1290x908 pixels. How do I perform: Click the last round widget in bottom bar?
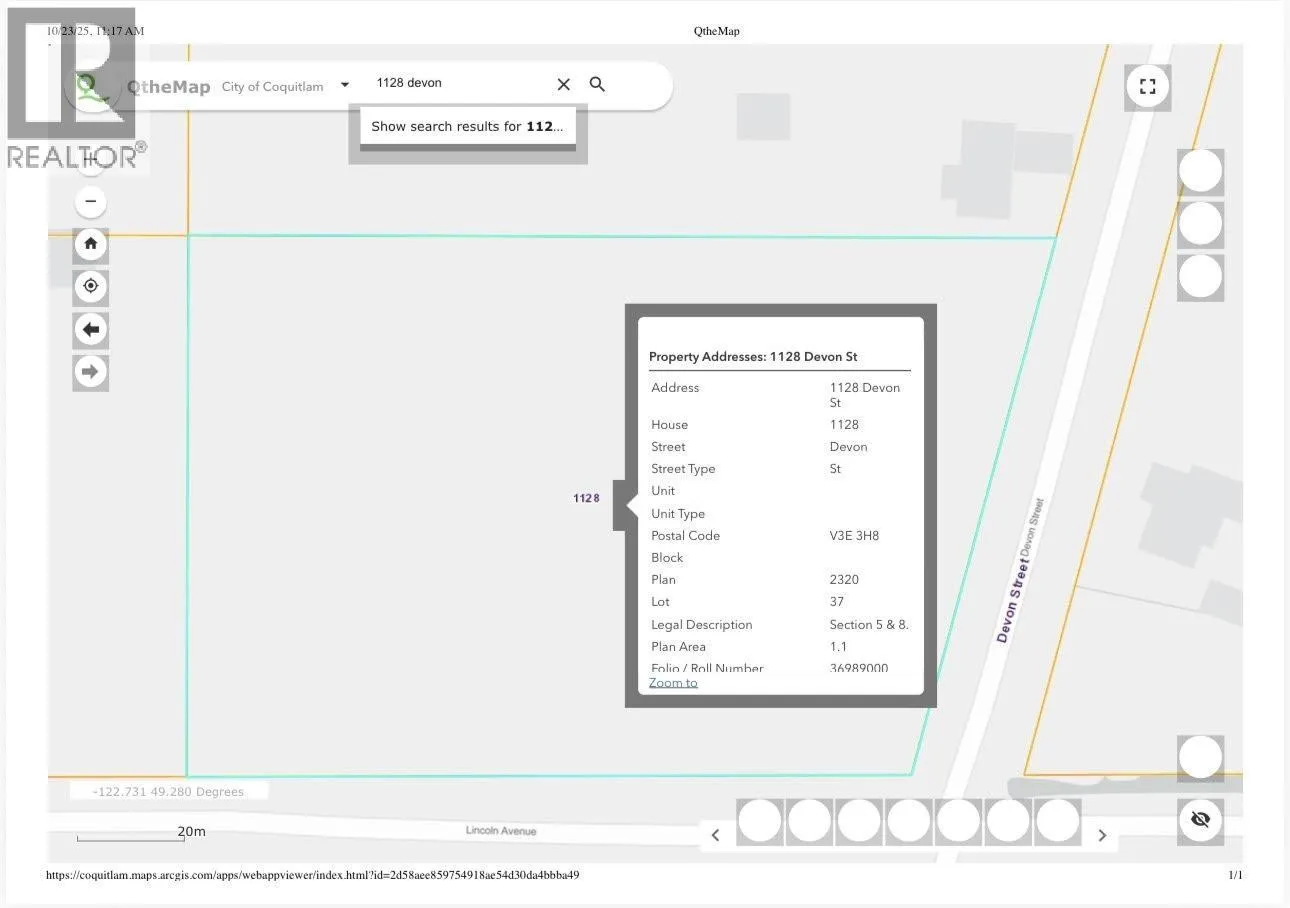tap(1057, 821)
